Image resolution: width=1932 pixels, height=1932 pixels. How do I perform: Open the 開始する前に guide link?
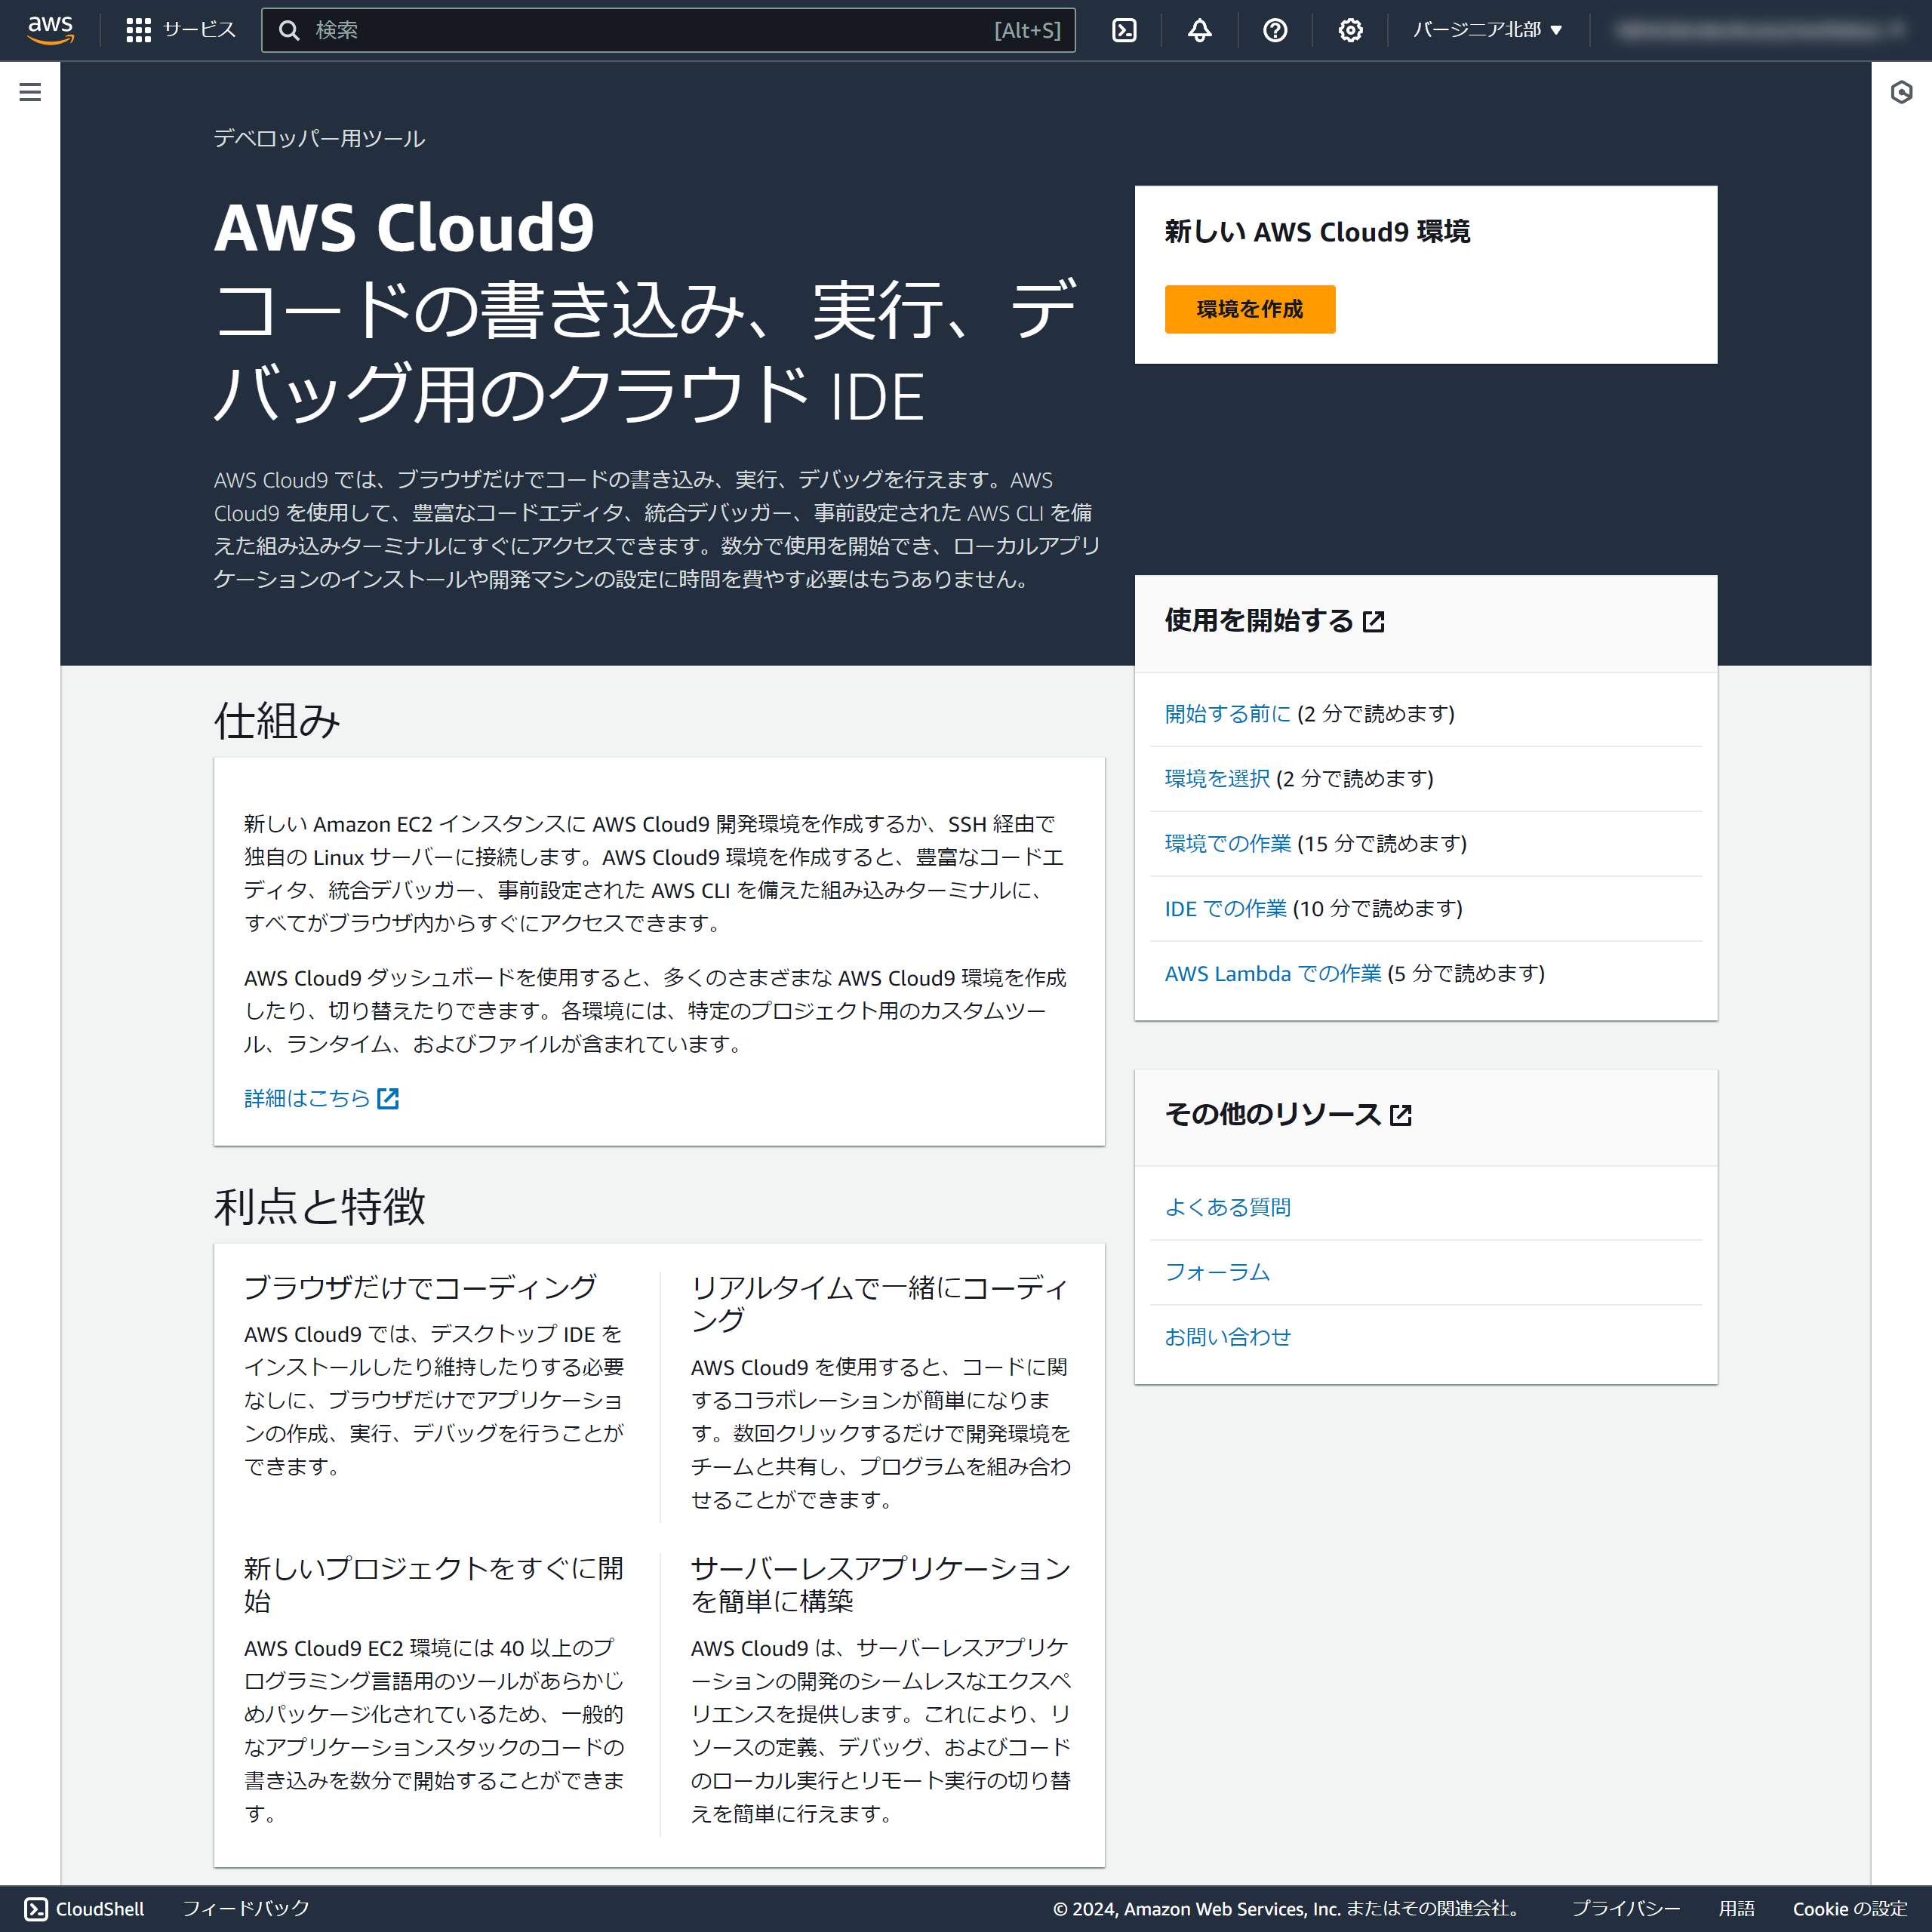pyautogui.click(x=1227, y=713)
